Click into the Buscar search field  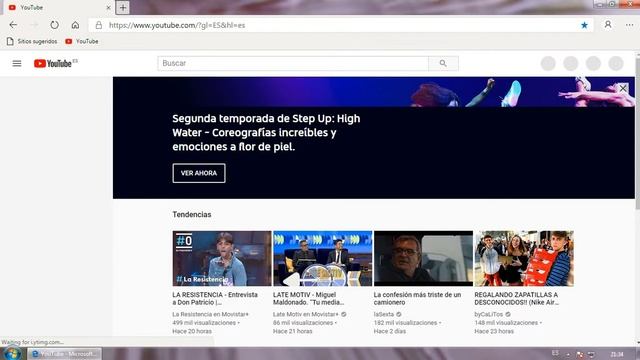293,63
